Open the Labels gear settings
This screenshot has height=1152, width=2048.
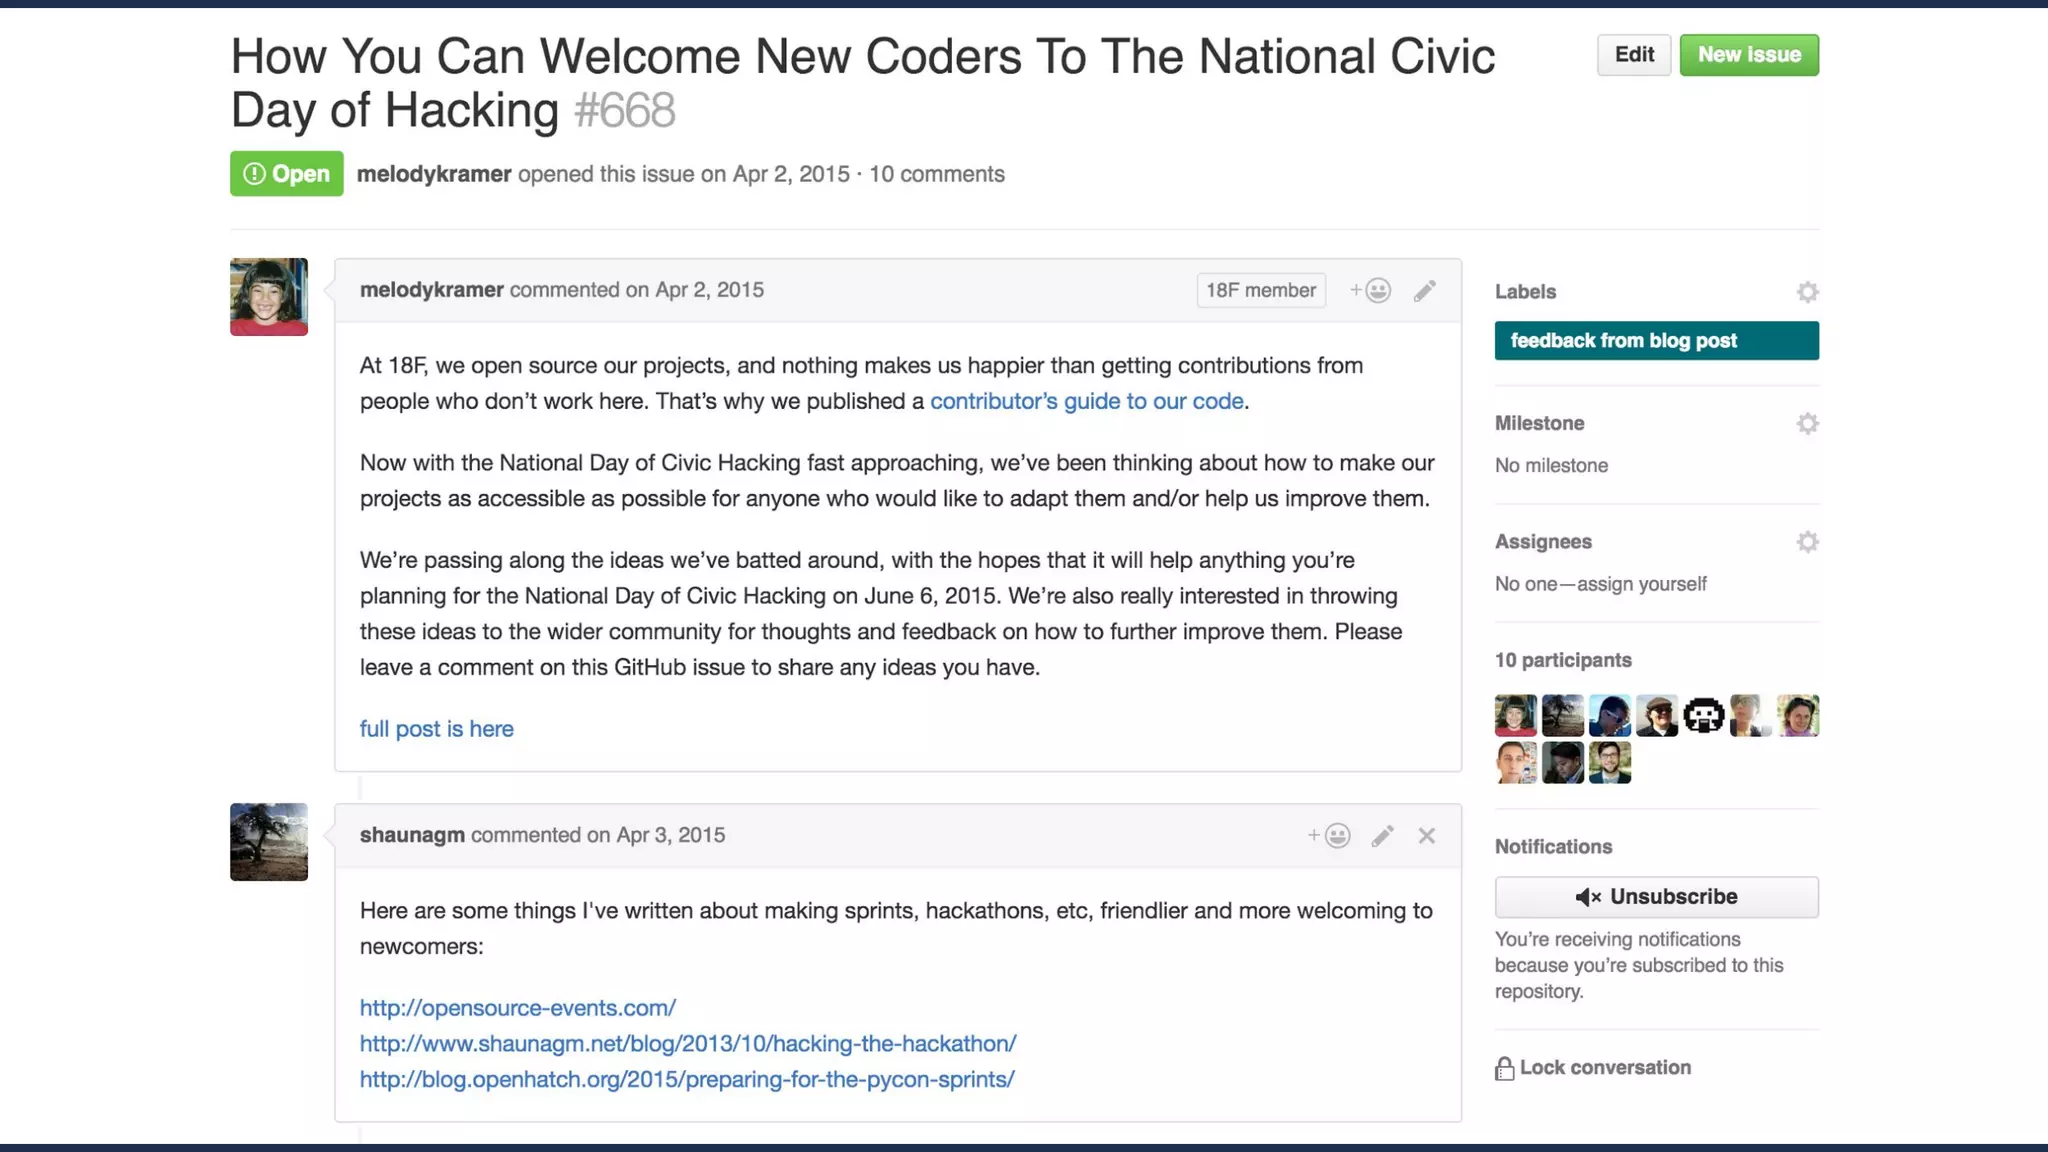click(1807, 292)
